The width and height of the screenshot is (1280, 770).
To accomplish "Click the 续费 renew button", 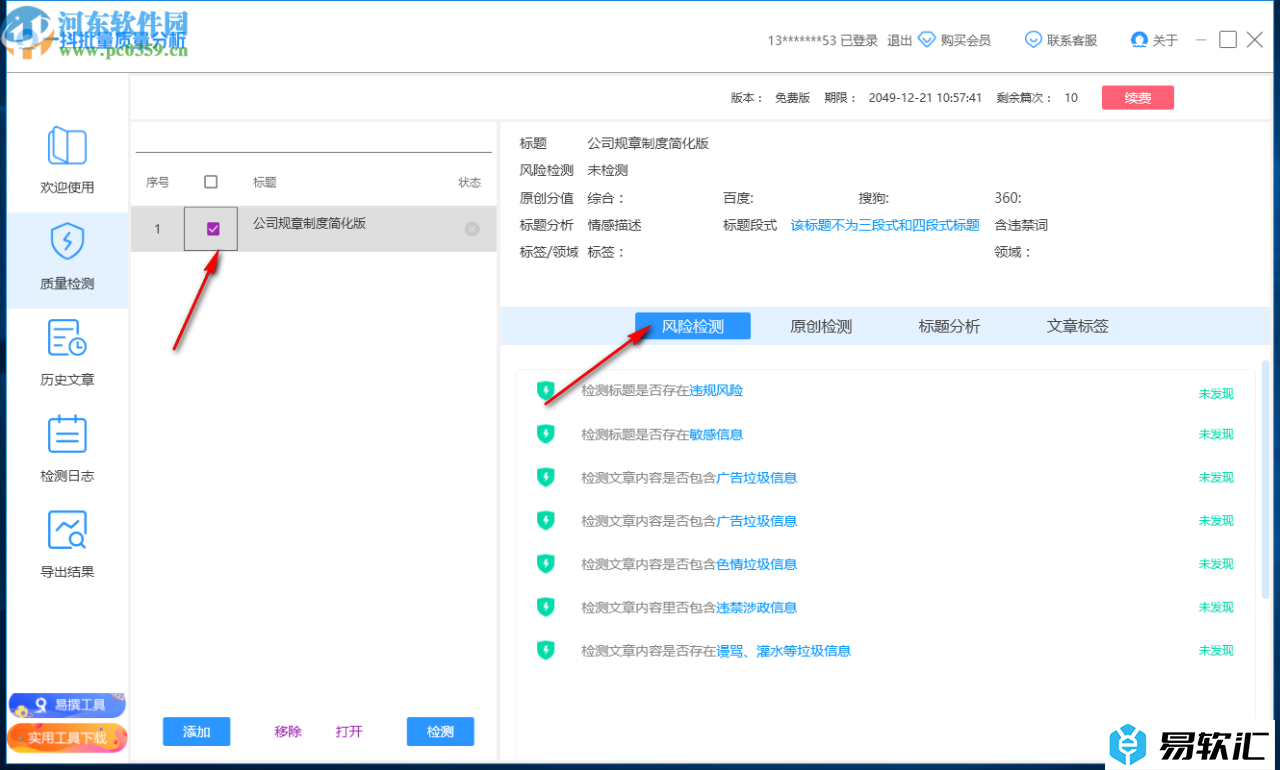I will [x=1138, y=98].
